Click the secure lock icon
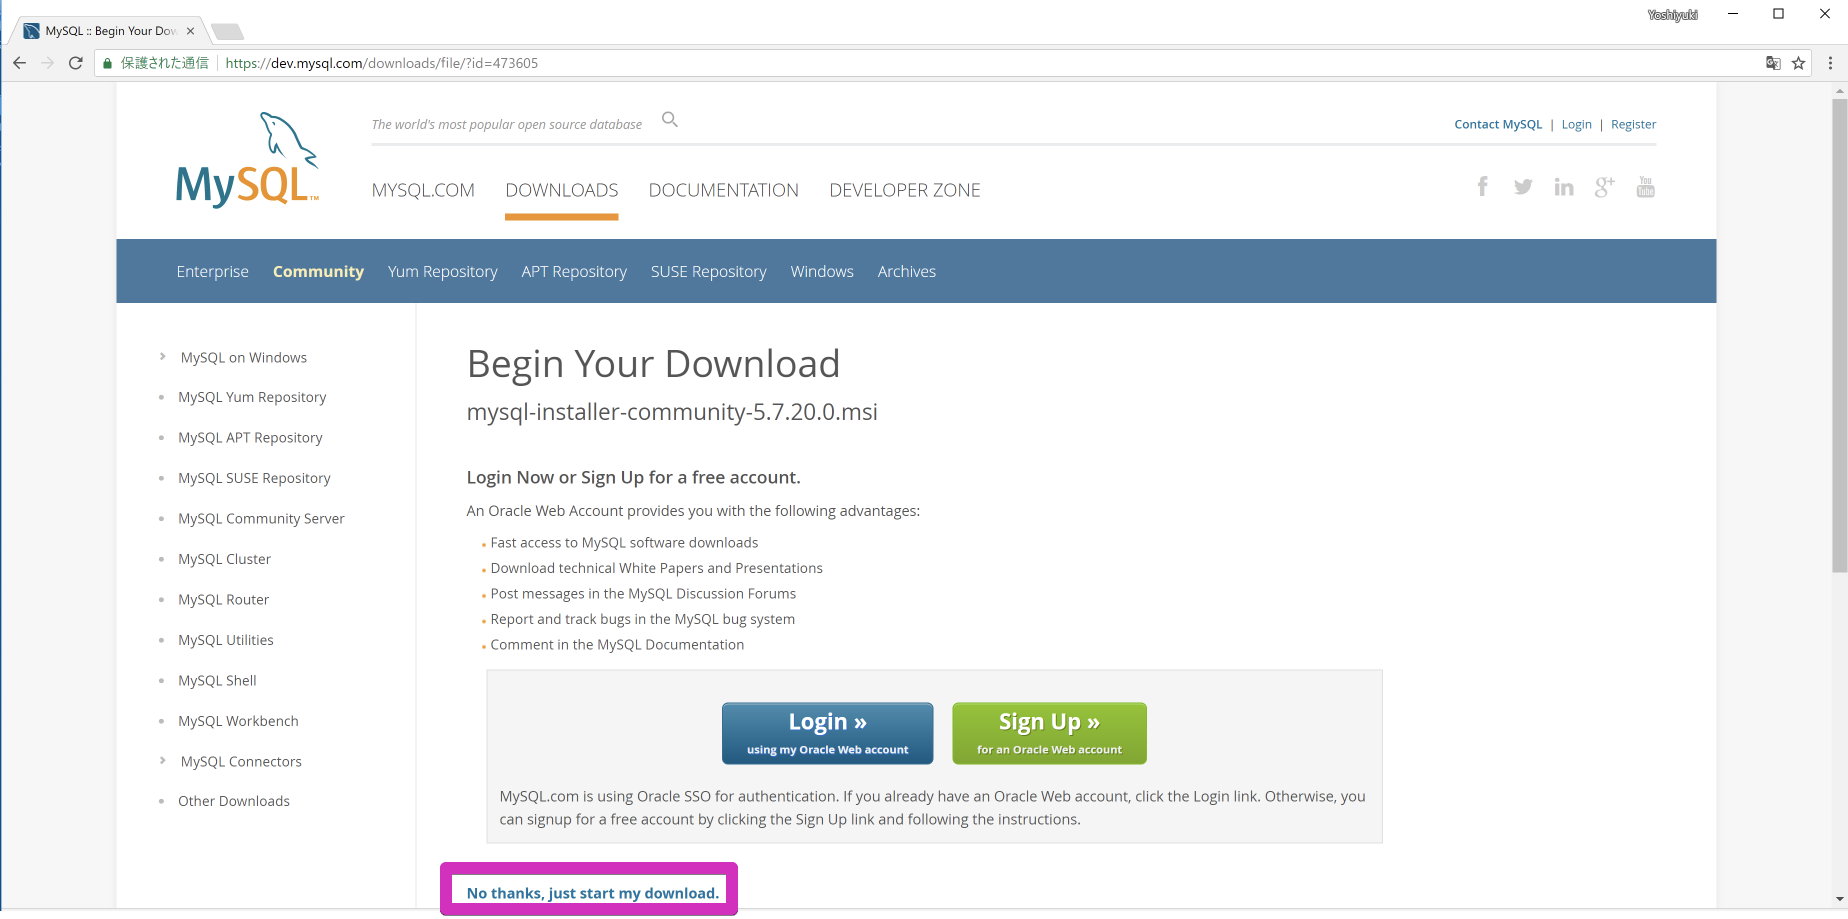Image resolution: width=1848 pixels, height=919 pixels. (108, 63)
